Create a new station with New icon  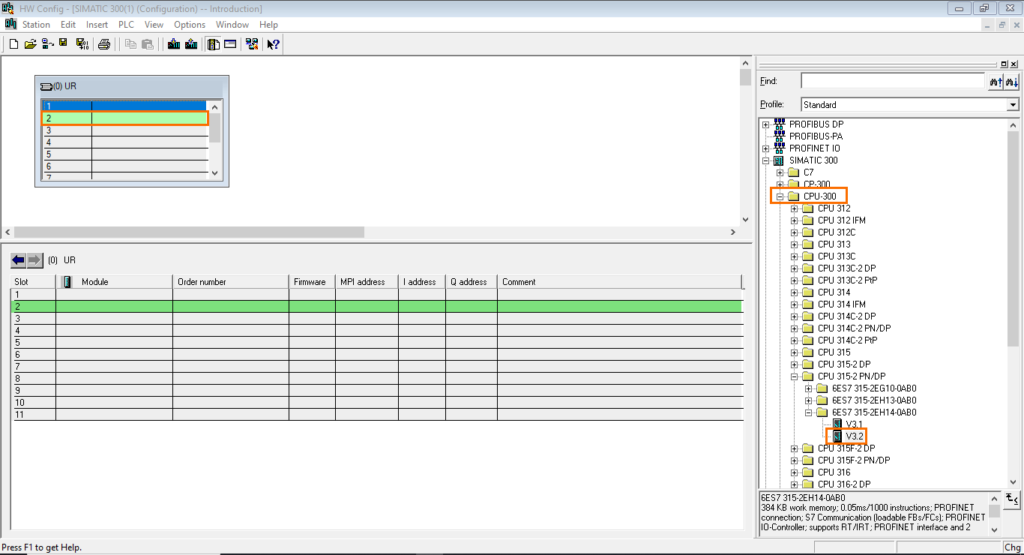14,44
